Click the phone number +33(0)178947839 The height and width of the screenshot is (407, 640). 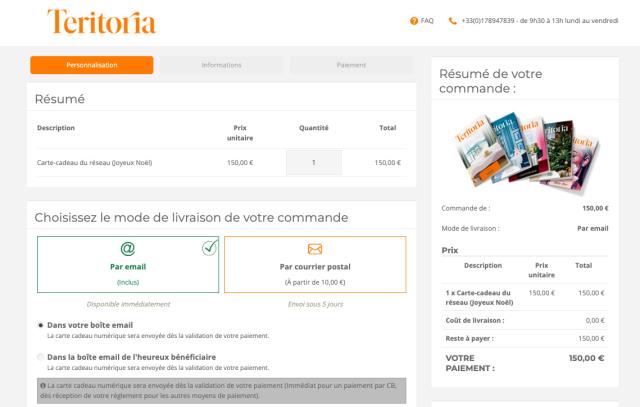[488, 21]
